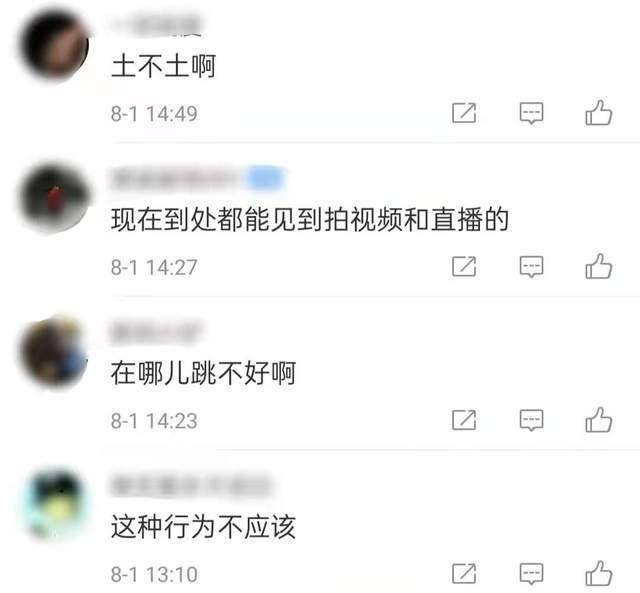Open avatar of "土不土啊" commenter
This screenshot has height=593, width=640.
pyautogui.click(x=54, y=45)
